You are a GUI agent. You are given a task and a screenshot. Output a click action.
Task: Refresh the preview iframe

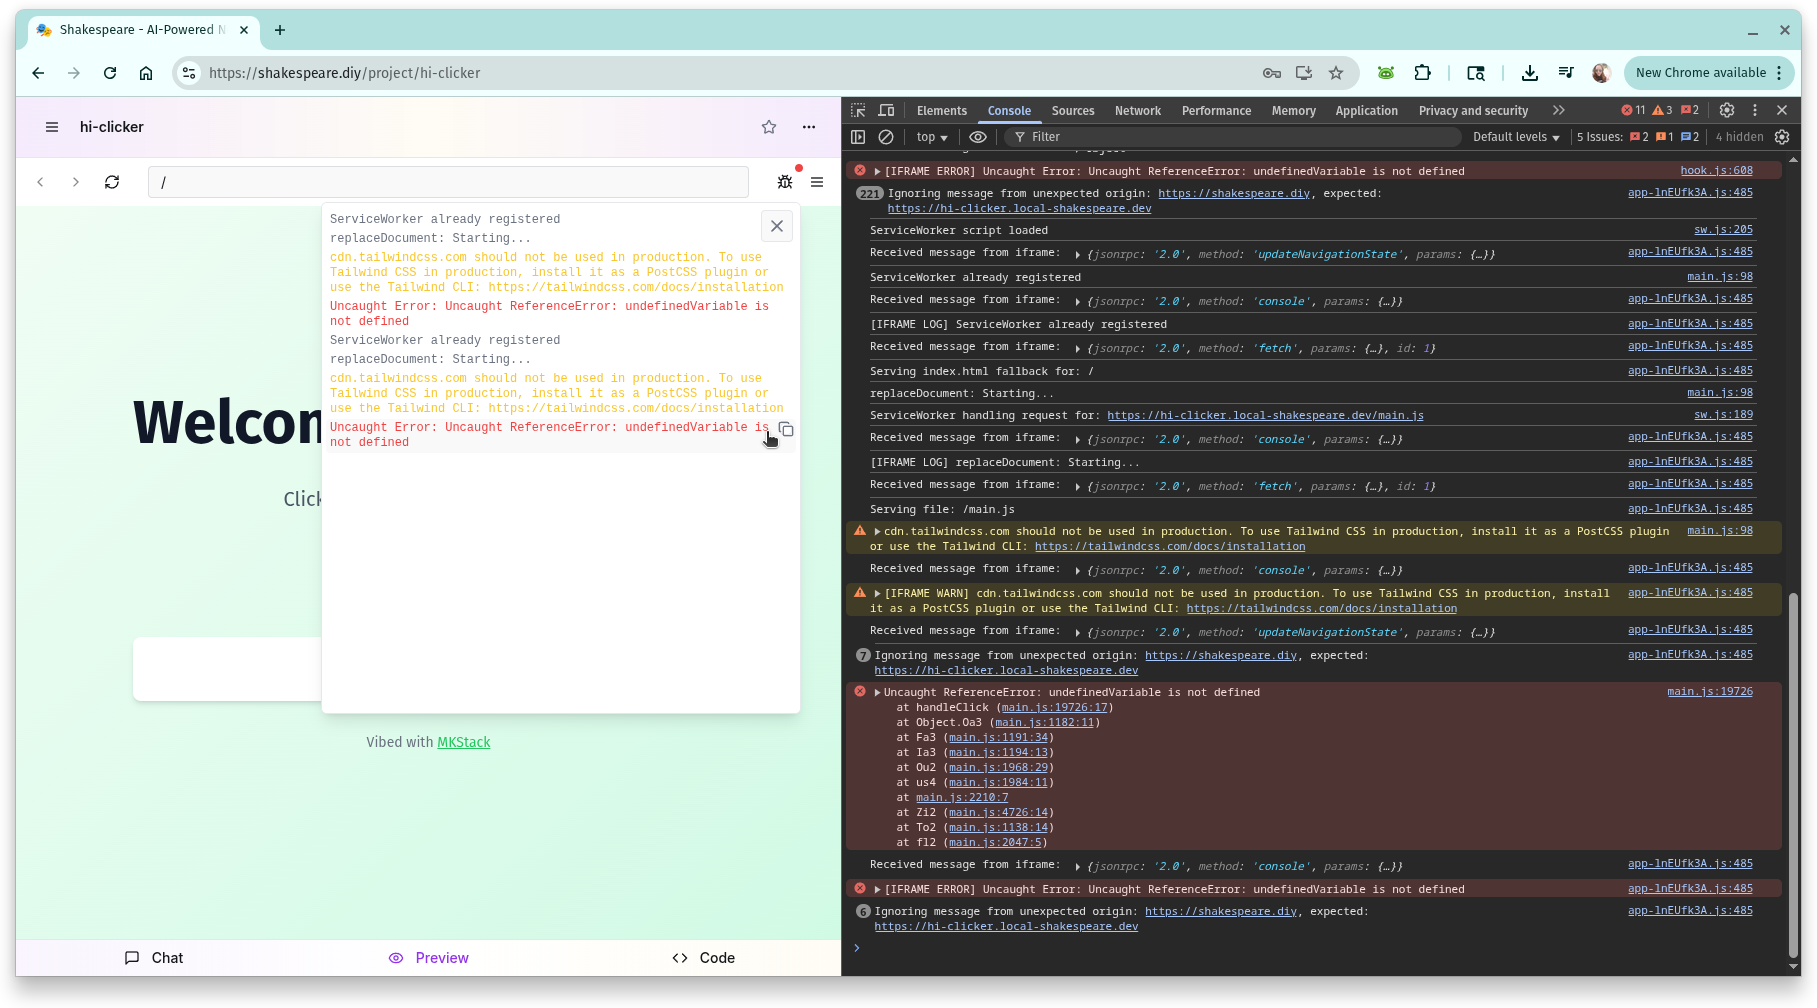(112, 182)
